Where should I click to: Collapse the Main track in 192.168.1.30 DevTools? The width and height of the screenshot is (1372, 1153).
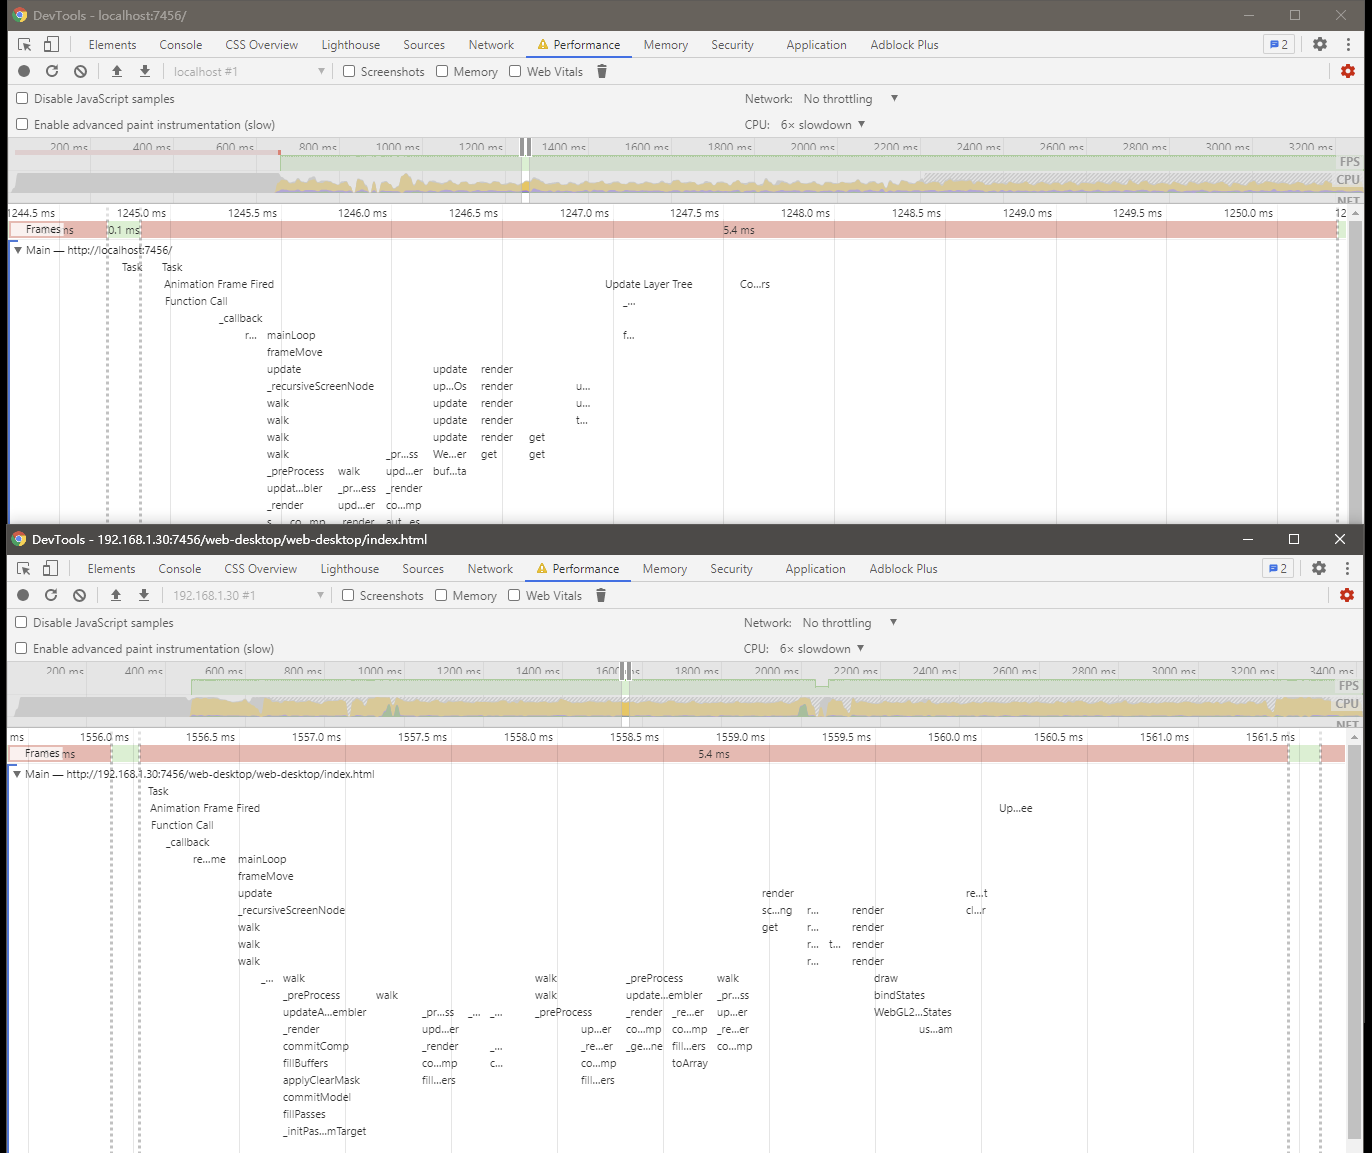17,774
